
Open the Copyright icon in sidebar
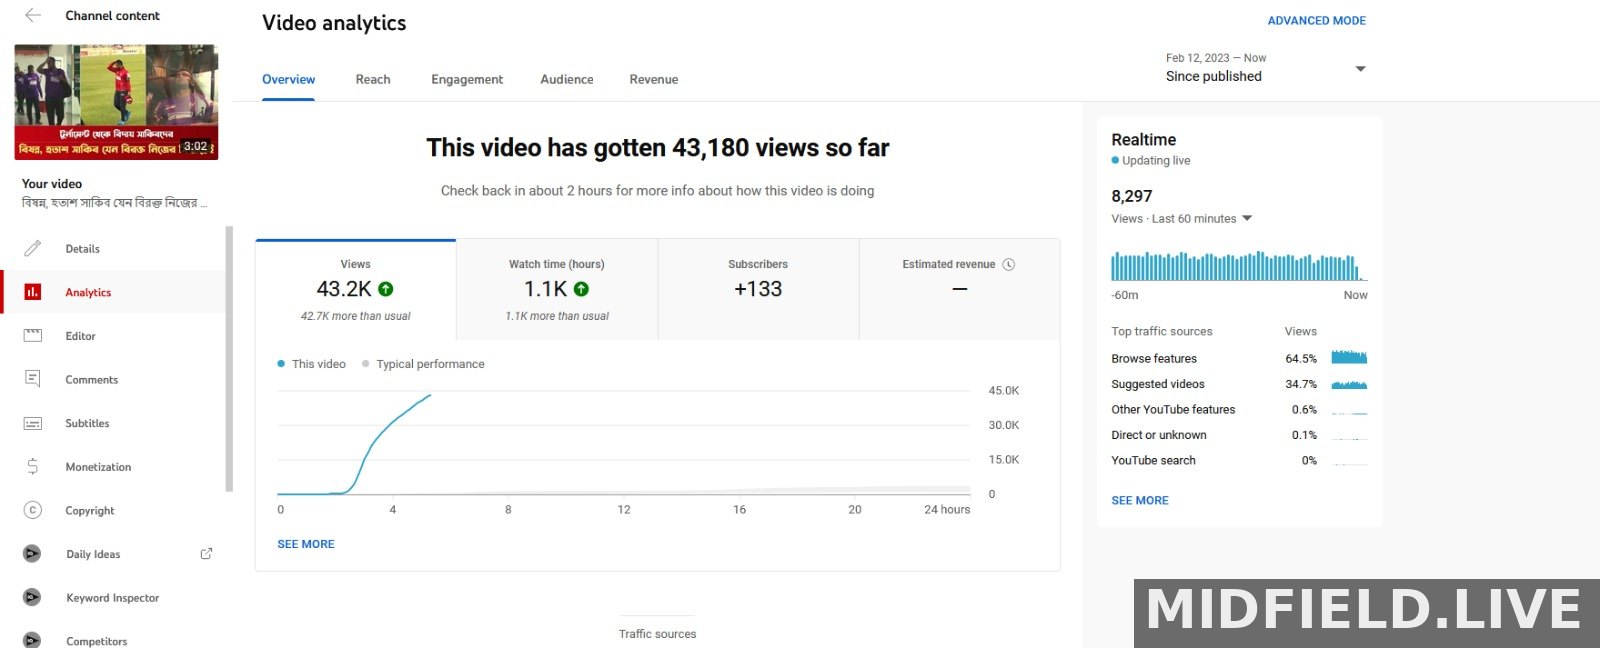pyautogui.click(x=33, y=510)
